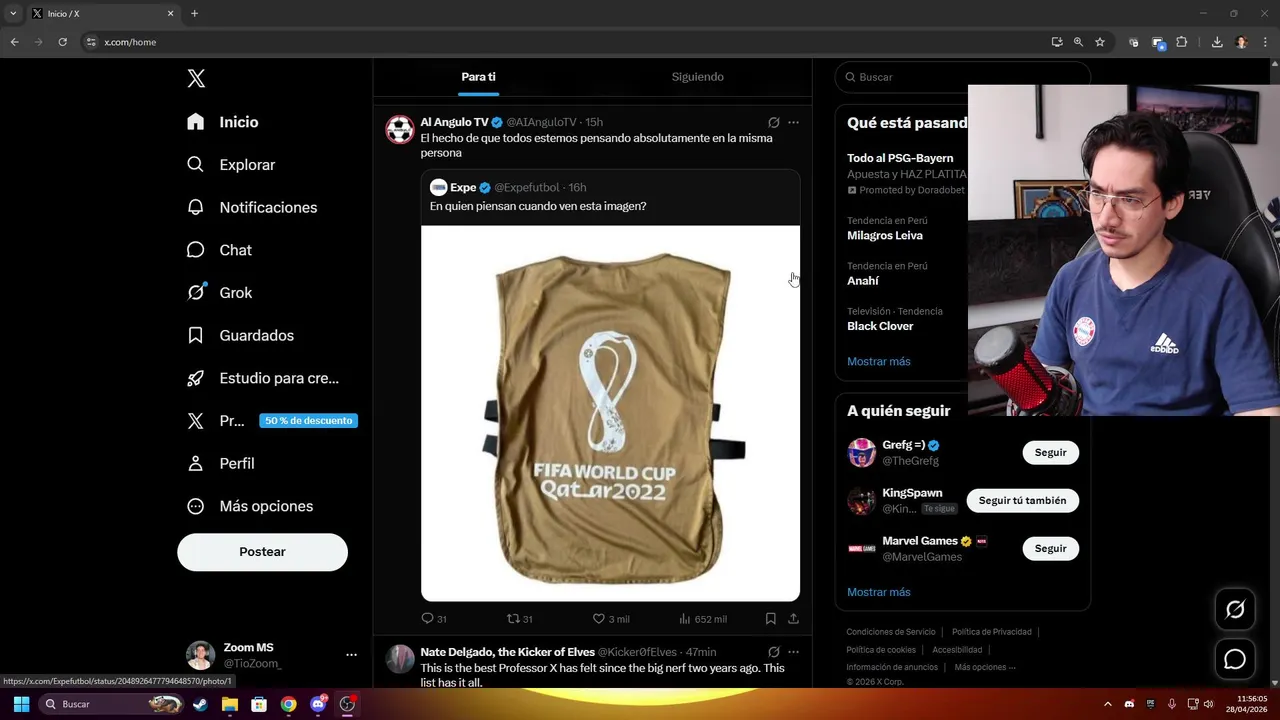Open Condiciones de Servicio link
The width and height of the screenshot is (1280, 720).
pyautogui.click(x=891, y=632)
